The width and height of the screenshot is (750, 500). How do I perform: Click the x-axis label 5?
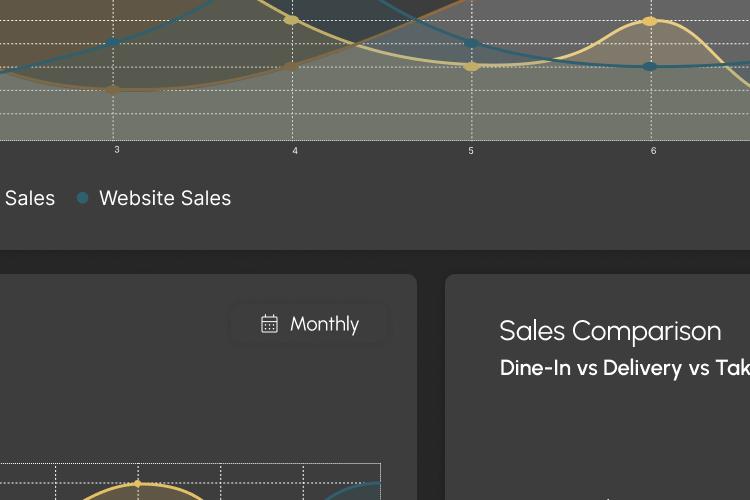pyautogui.click(x=471, y=151)
